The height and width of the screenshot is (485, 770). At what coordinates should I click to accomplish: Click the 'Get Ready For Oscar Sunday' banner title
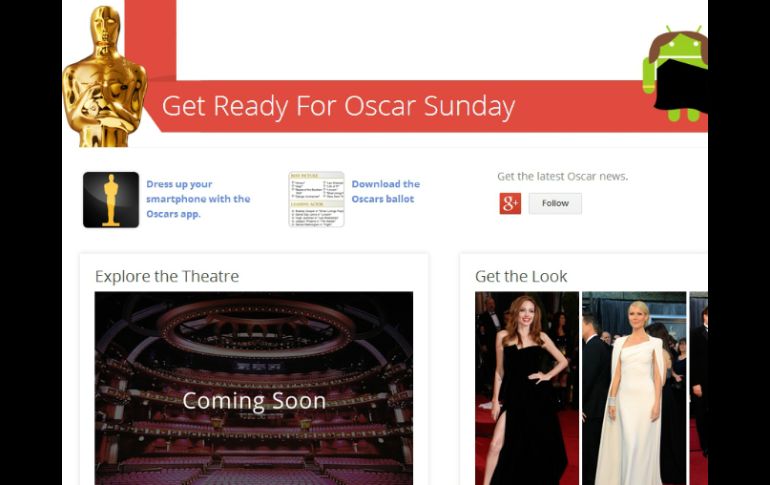(x=338, y=106)
